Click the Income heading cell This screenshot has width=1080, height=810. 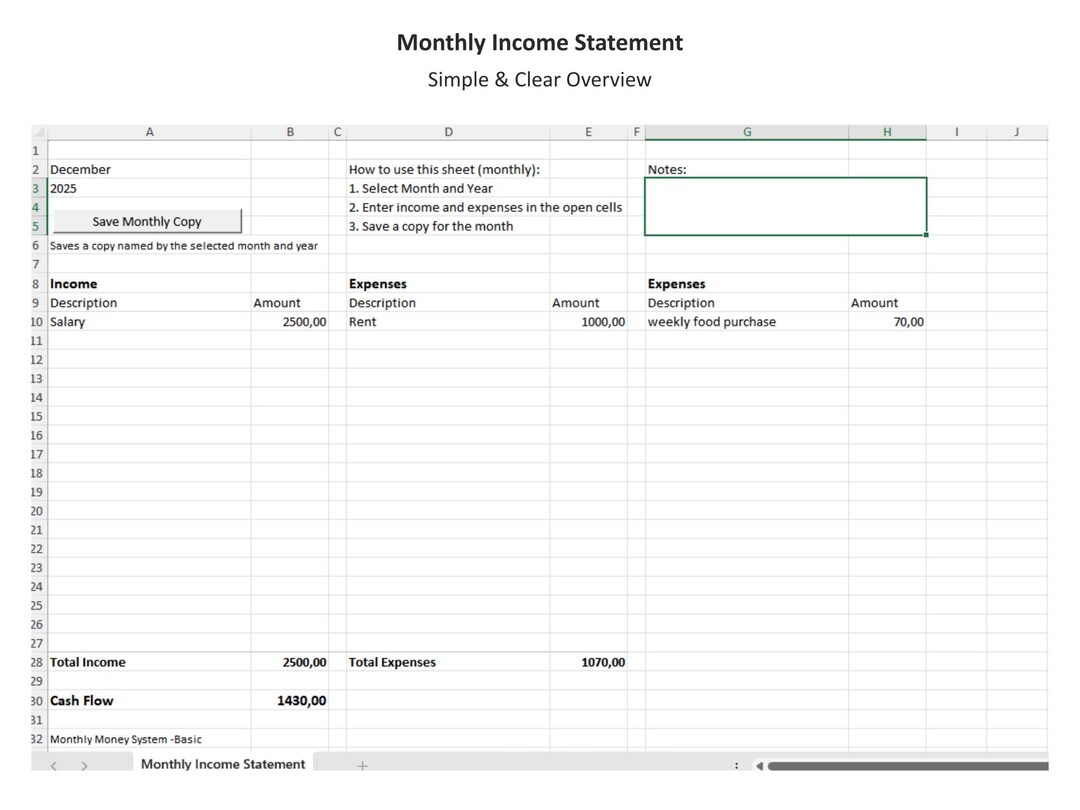[x=149, y=284]
